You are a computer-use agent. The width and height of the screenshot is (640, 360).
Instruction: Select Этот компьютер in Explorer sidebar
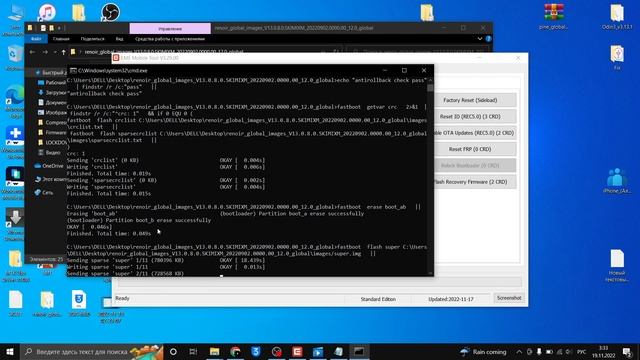click(x=51, y=179)
